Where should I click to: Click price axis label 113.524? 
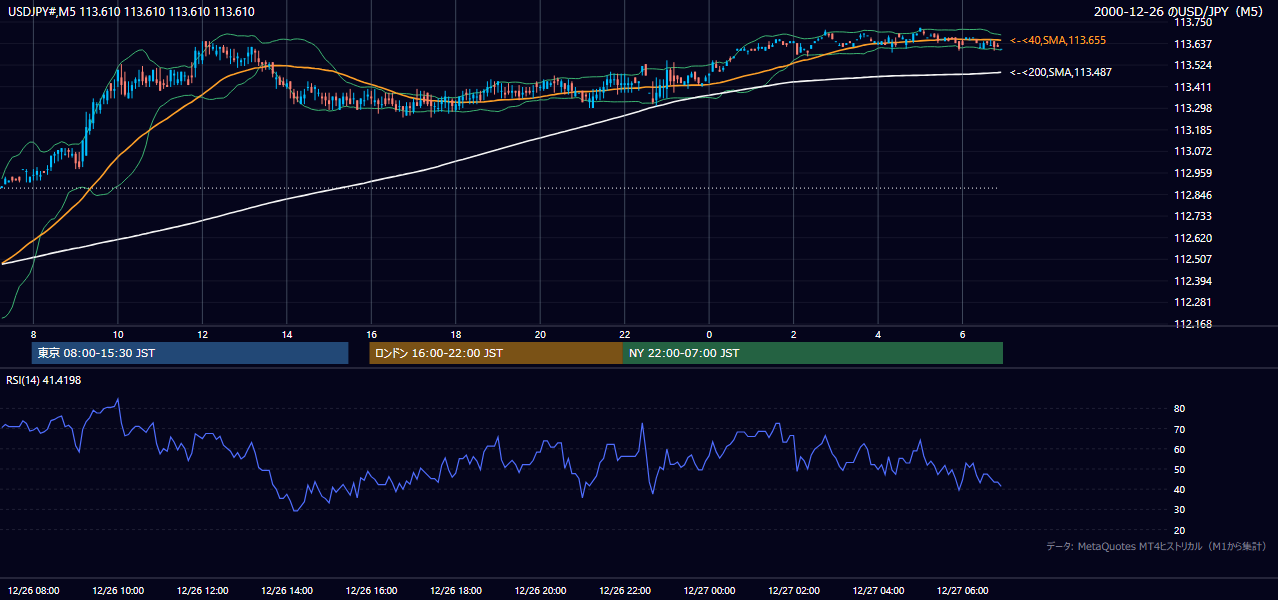tap(1194, 65)
